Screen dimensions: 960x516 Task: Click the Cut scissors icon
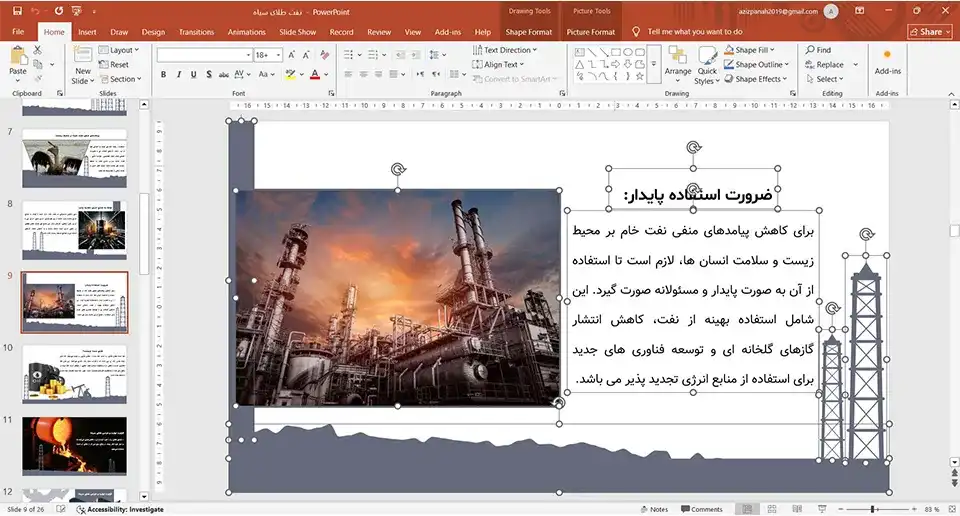38,50
